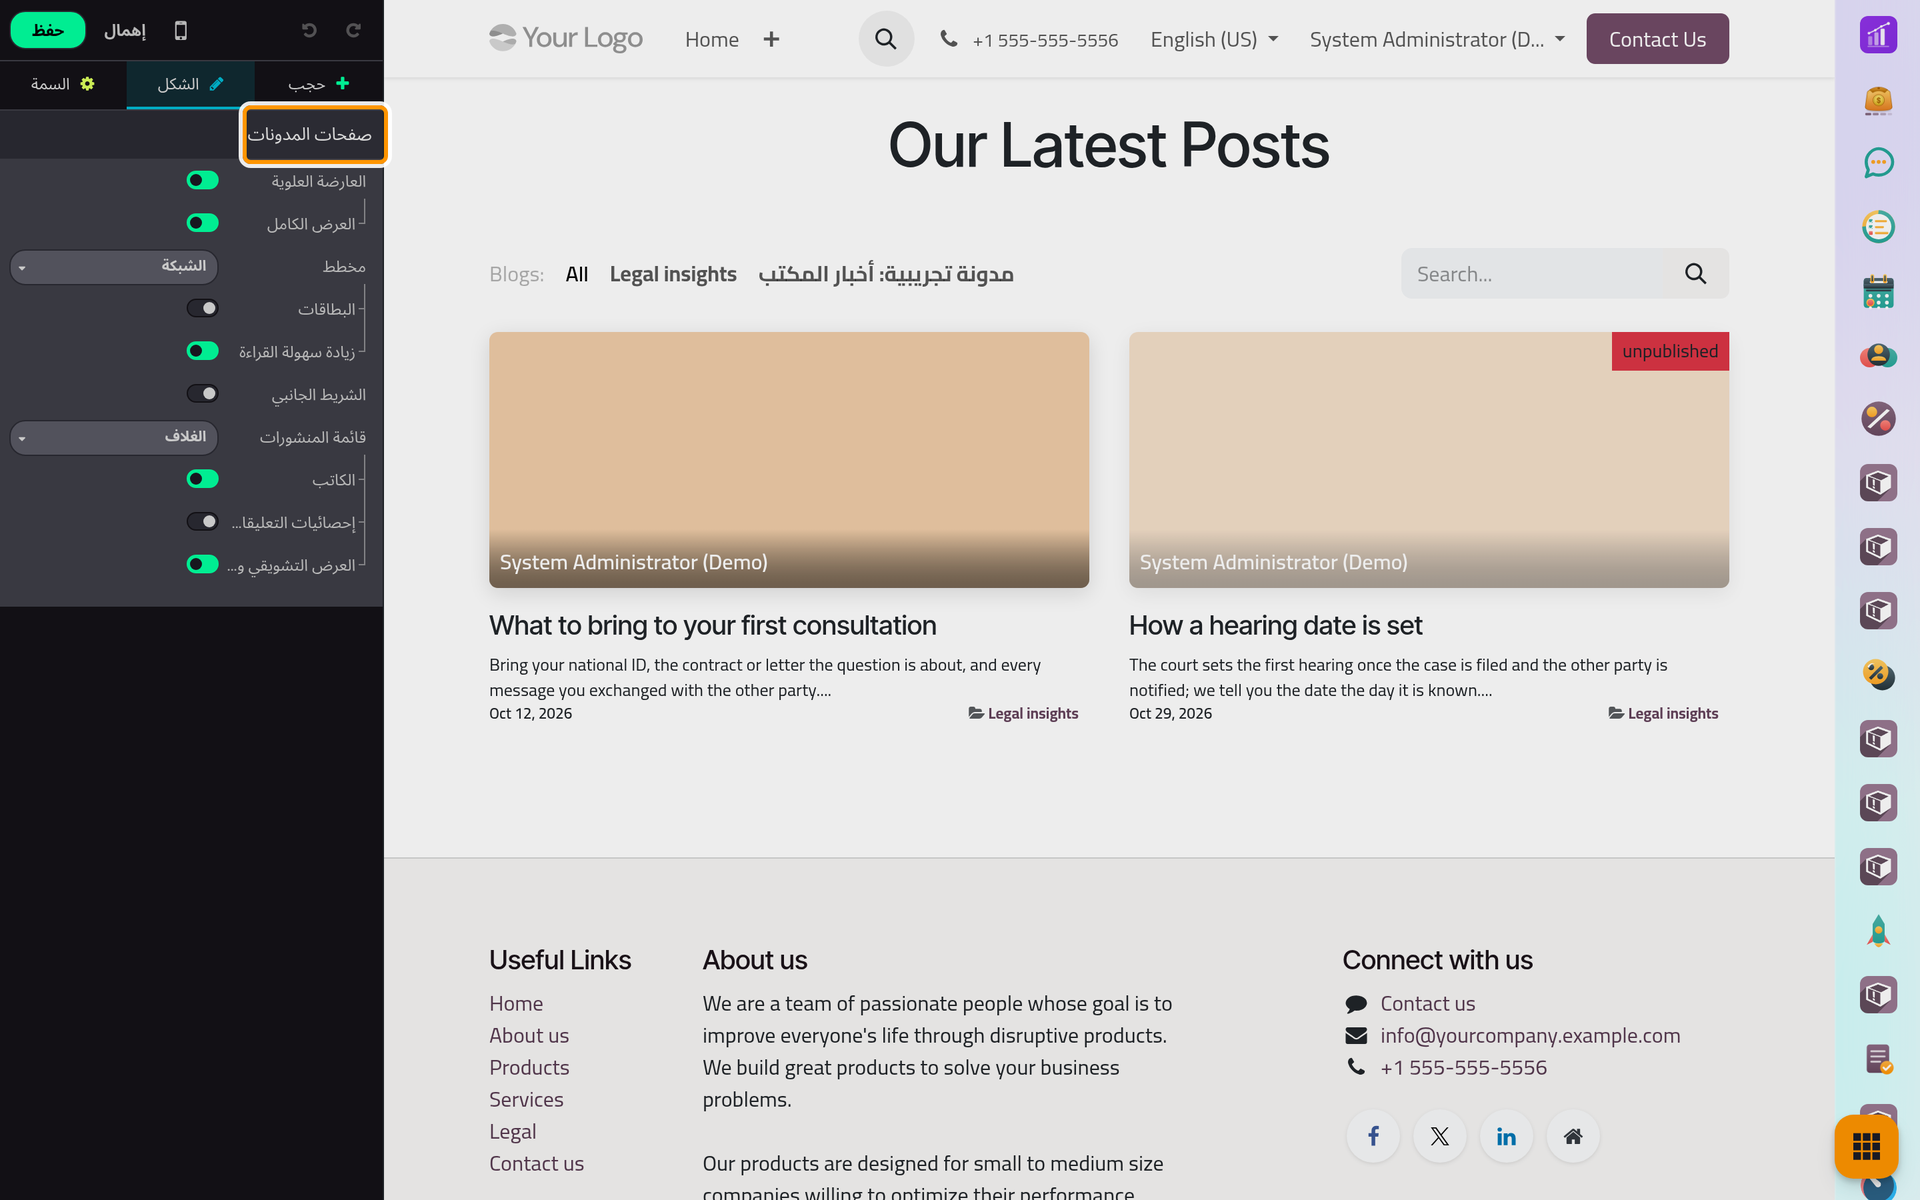Toggle the الكاتب switch
Viewport: 1920px width, 1200px height.
(202, 480)
